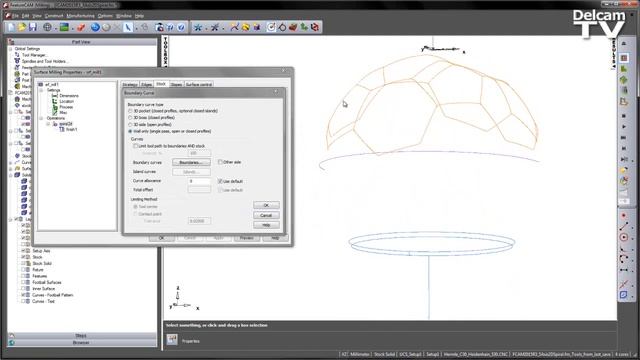
Task: Open the Browser panel bar
Action: tap(82, 342)
